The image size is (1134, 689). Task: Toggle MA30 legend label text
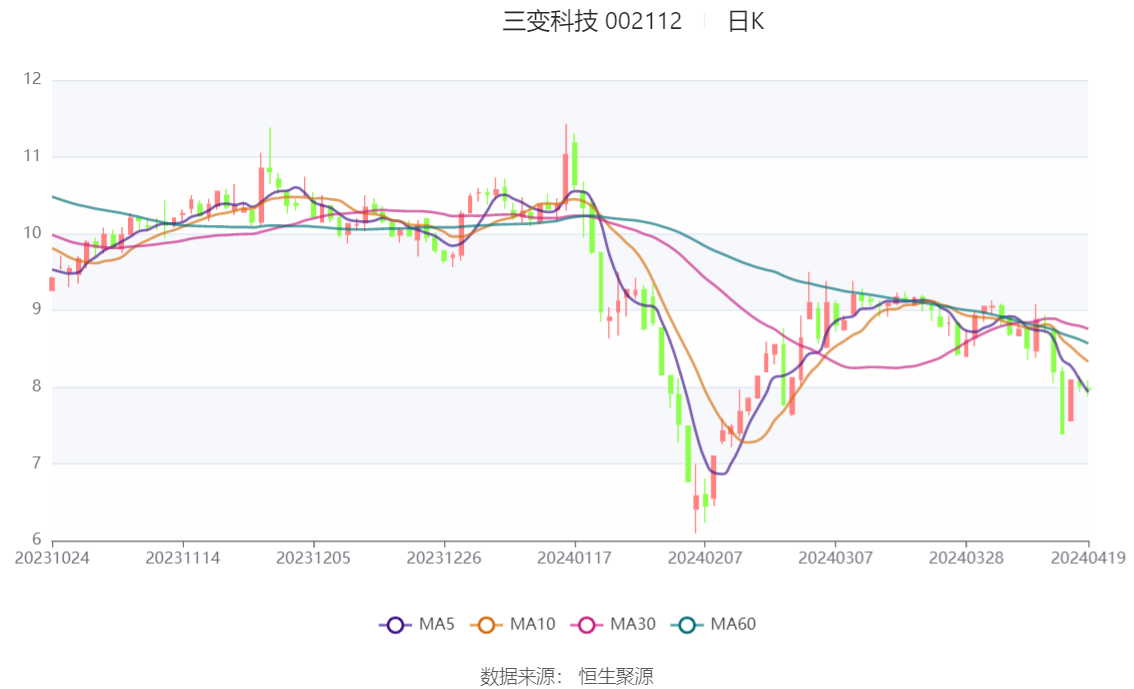tap(632, 625)
